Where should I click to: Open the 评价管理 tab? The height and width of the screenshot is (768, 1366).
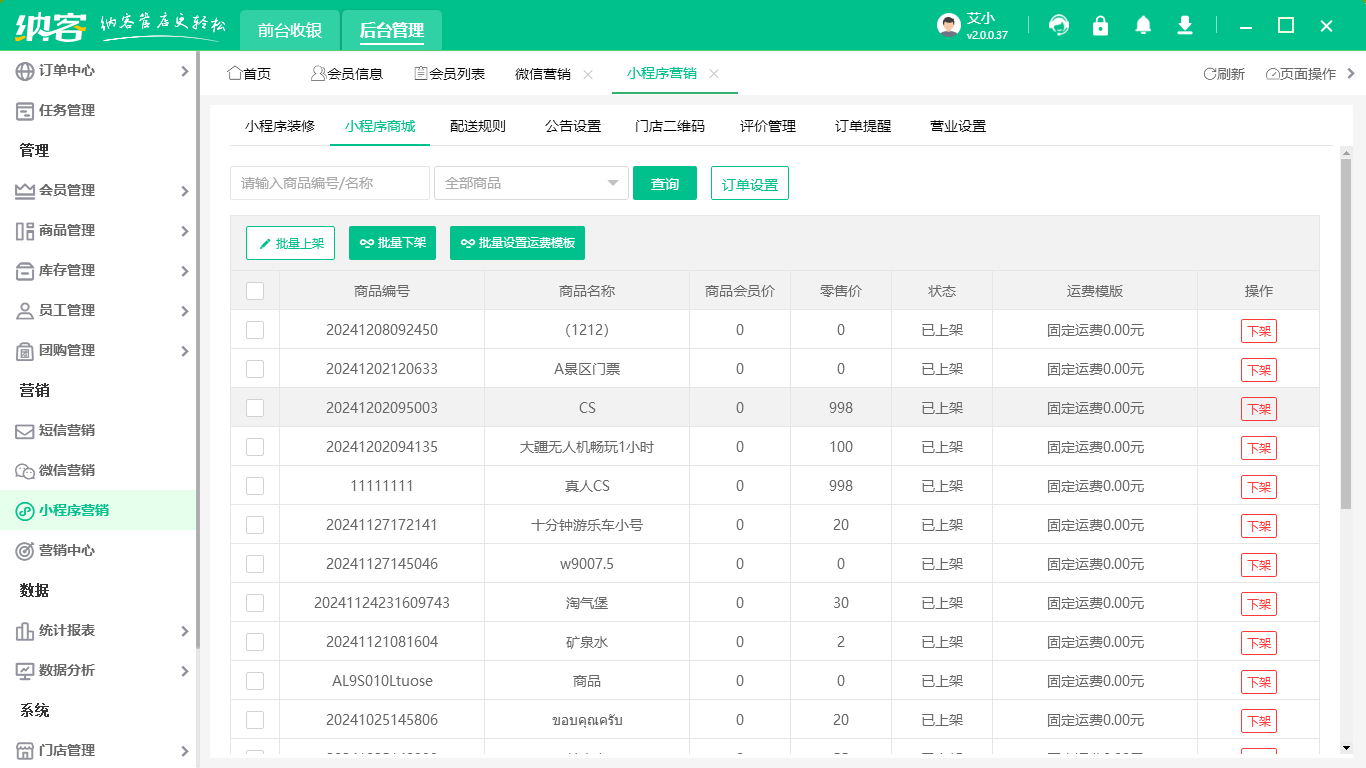click(769, 126)
